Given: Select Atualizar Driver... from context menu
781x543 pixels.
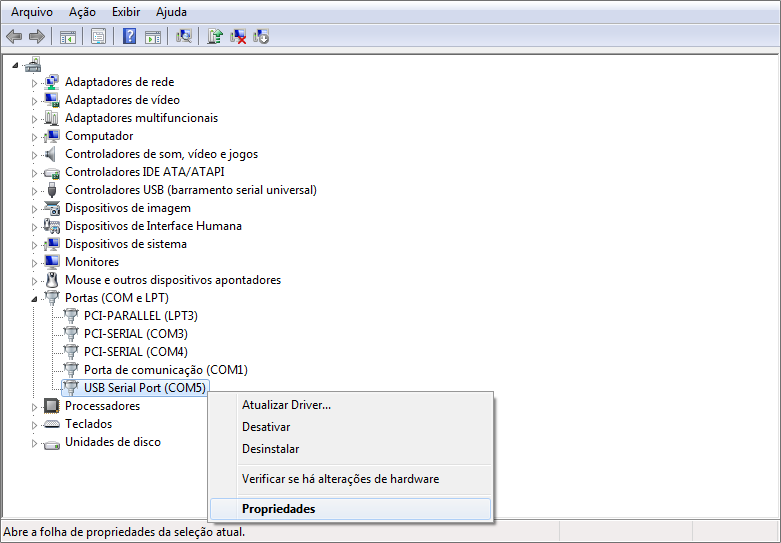Looking at the screenshot, I should (x=286, y=405).
